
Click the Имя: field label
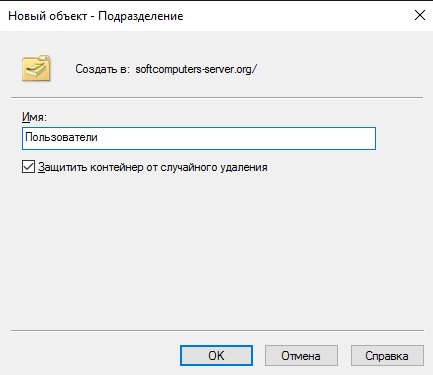(35, 117)
